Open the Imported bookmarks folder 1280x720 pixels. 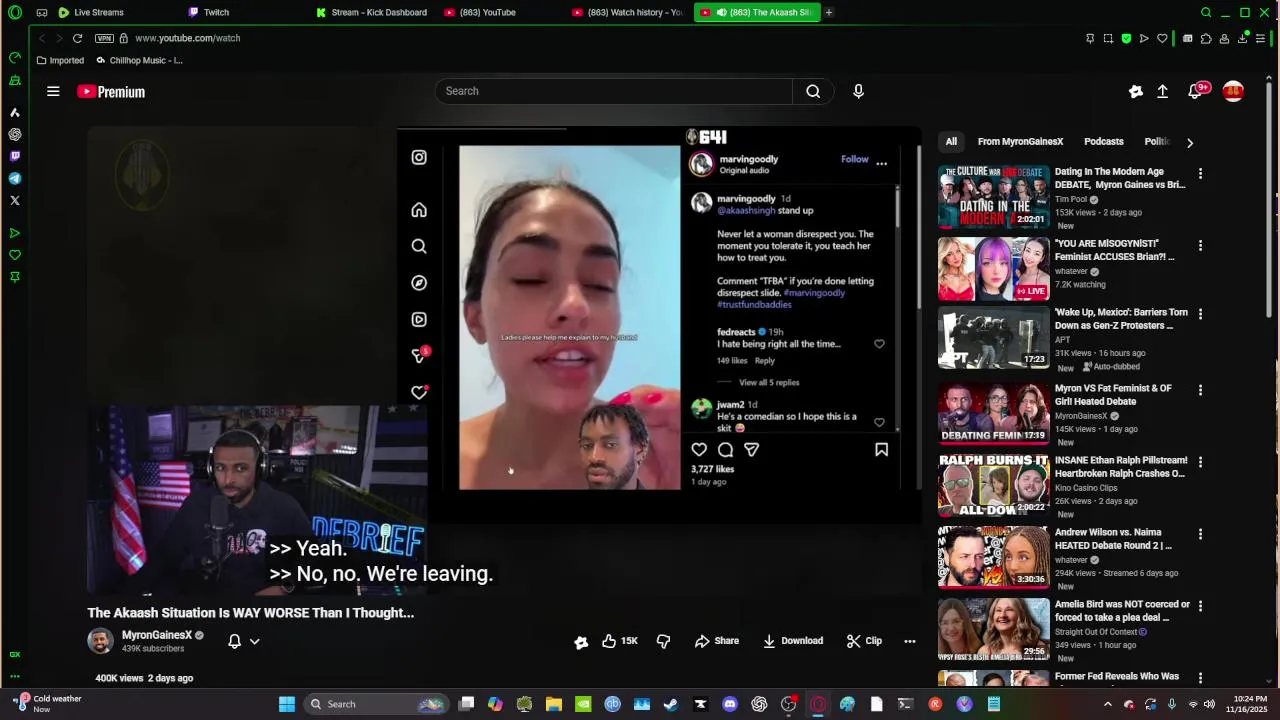pos(60,60)
